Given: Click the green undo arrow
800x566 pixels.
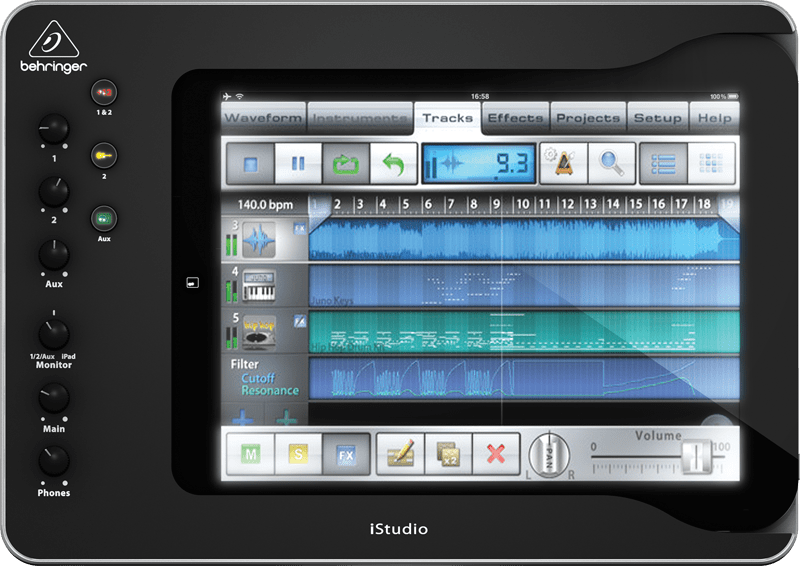Looking at the screenshot, I should [393, 163].
